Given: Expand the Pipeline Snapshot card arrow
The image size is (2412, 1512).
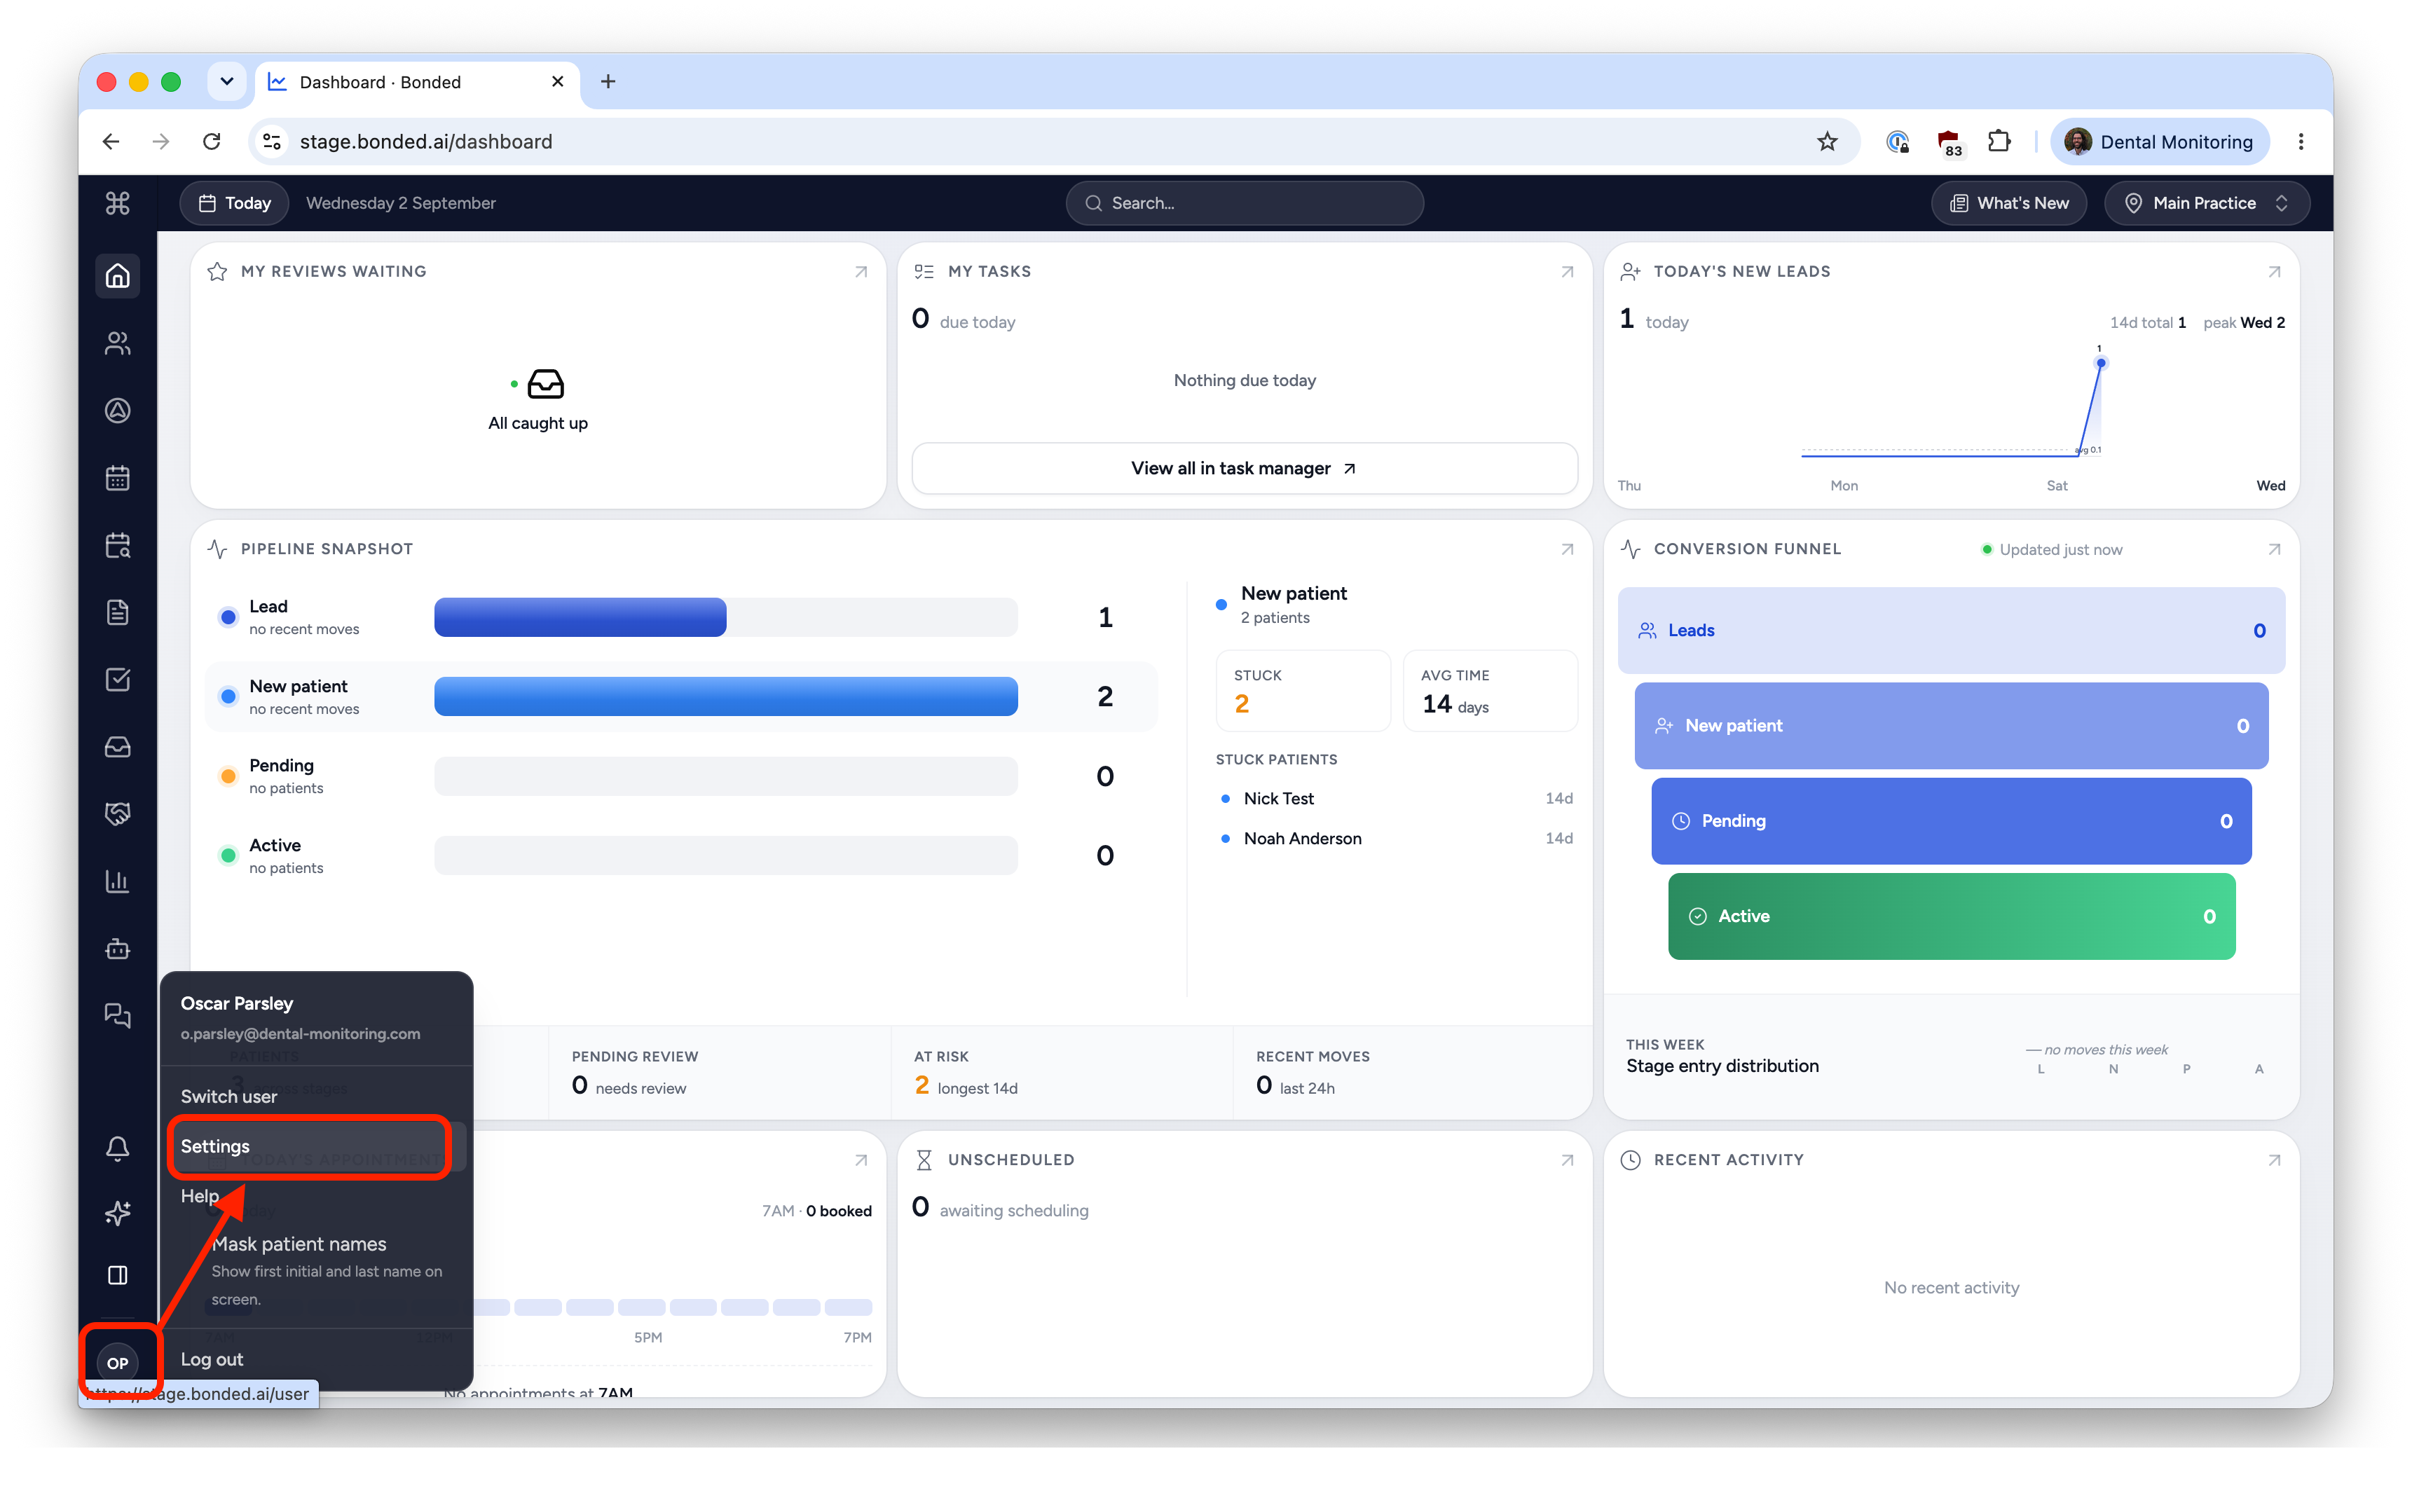Looking at the screenshot, I should 1567,549.
